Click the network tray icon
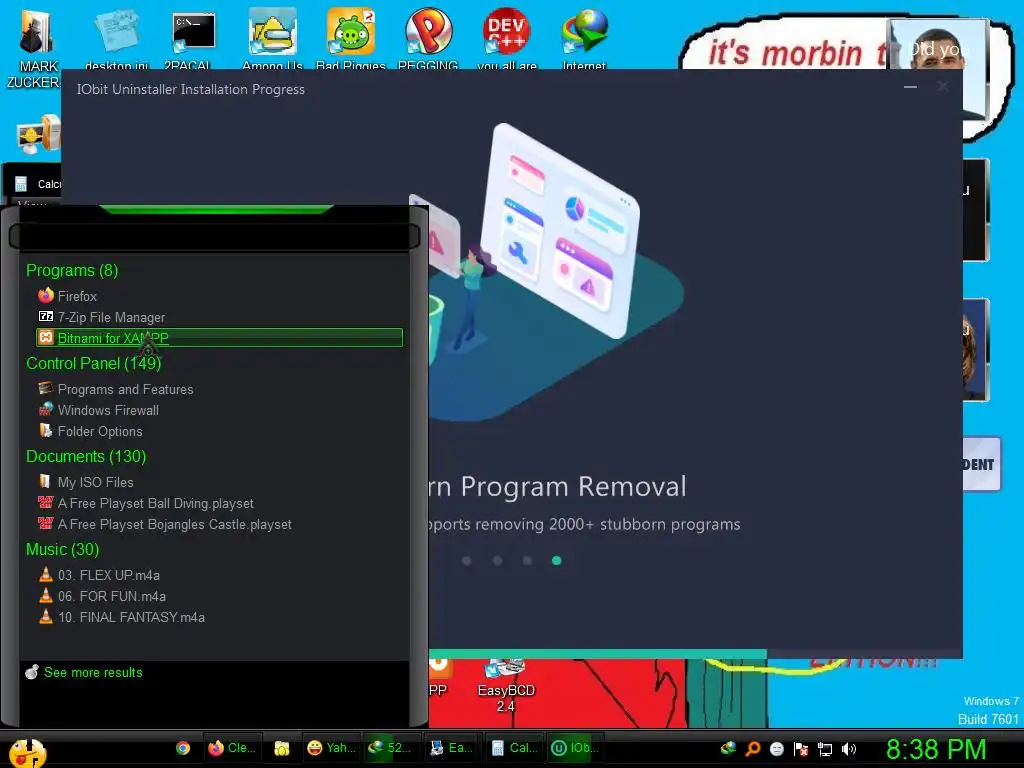1024x768 pixels. click(825, 749)
